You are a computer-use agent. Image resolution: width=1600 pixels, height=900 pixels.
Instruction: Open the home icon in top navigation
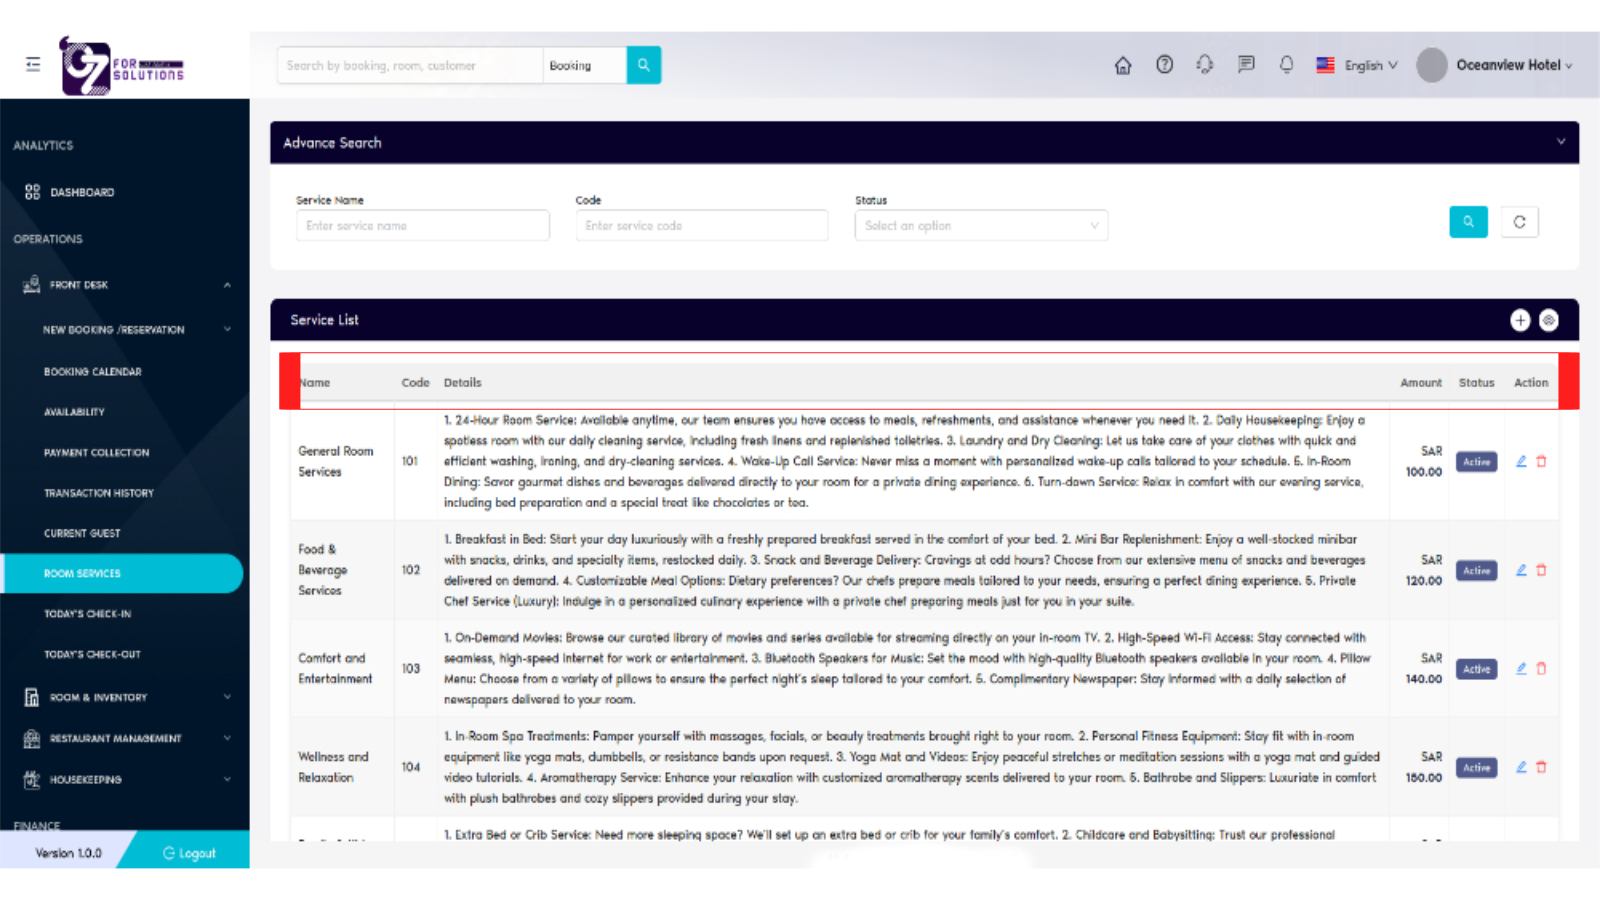[1122, 64]
